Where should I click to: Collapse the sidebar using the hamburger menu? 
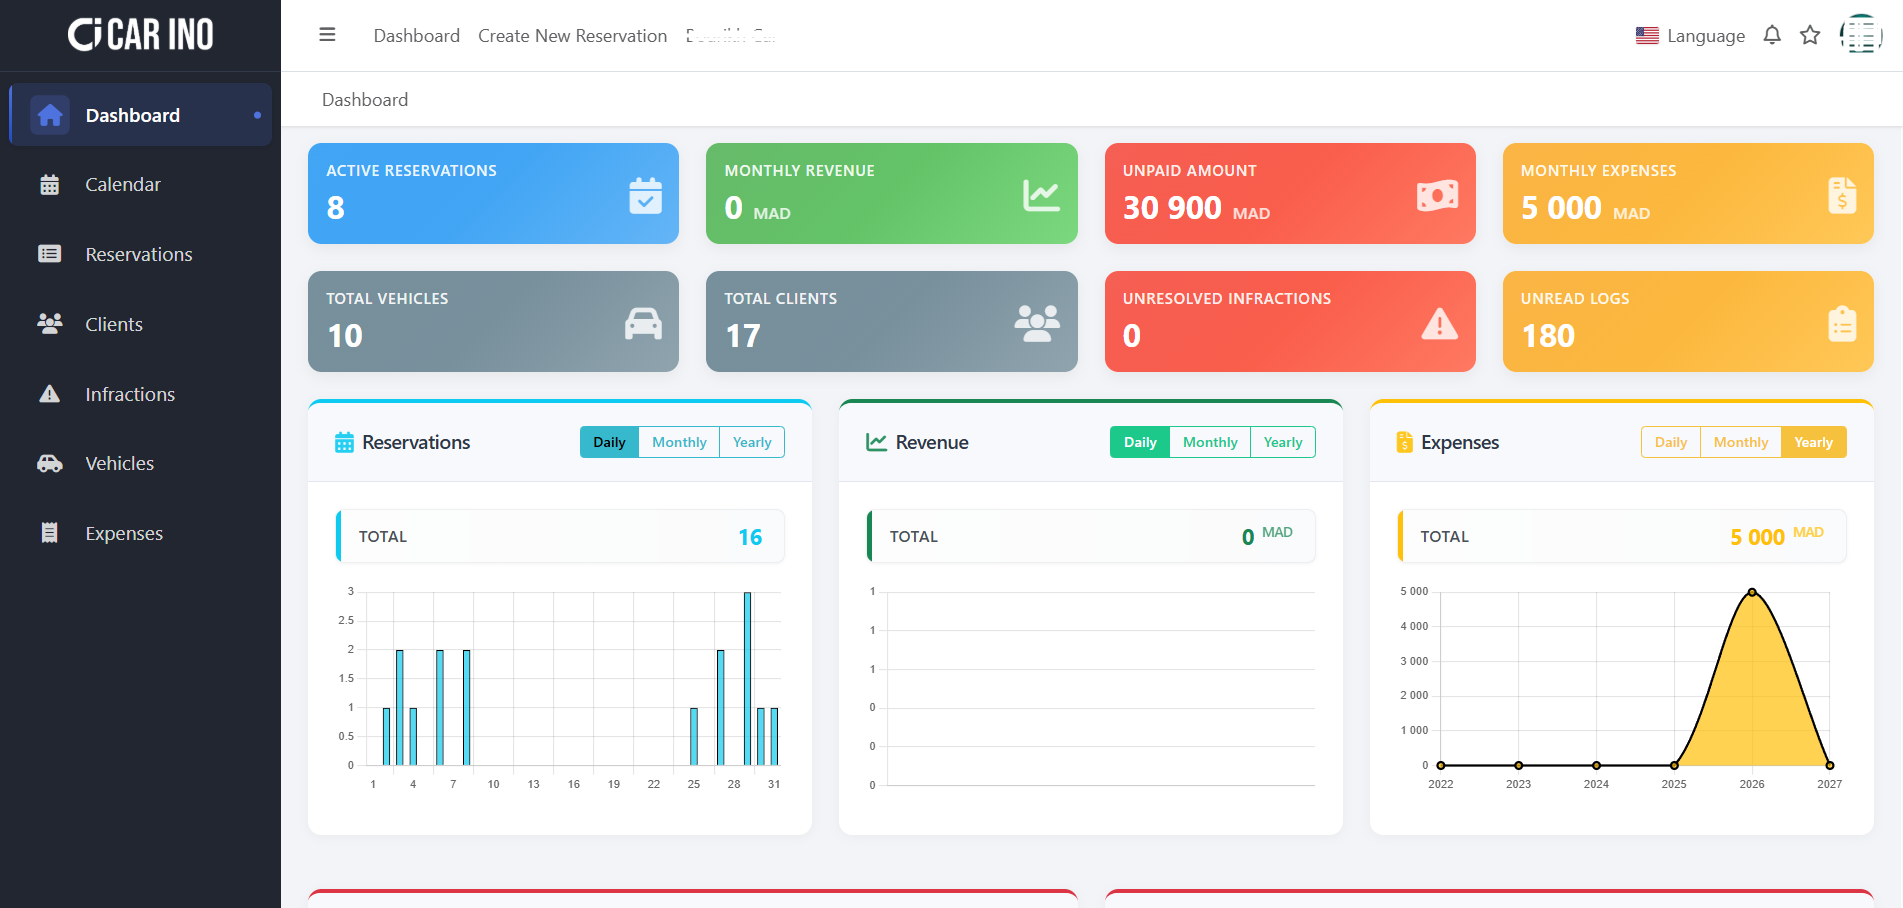tap(327, 34)
